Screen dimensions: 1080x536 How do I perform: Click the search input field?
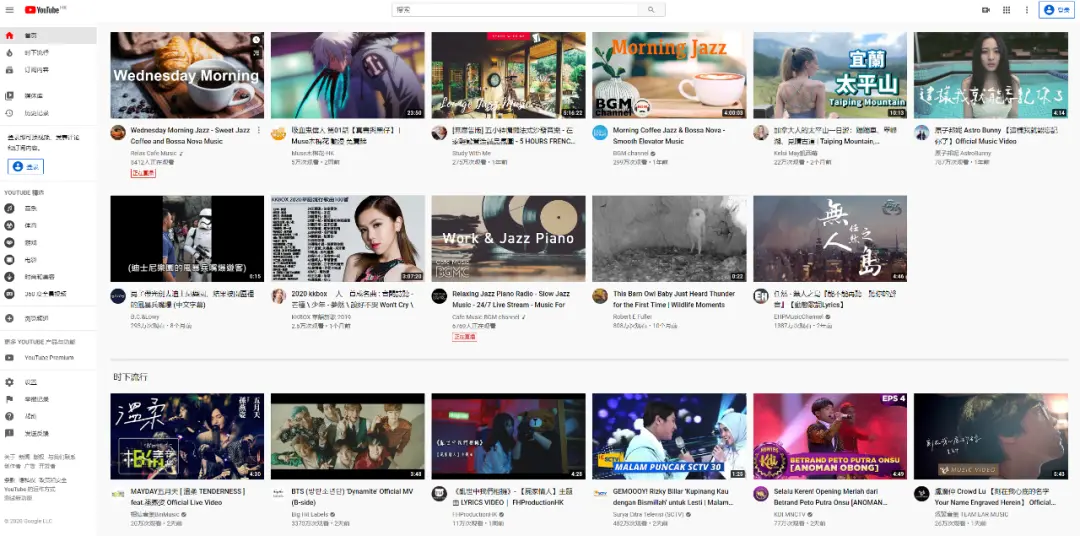point(515,10)
